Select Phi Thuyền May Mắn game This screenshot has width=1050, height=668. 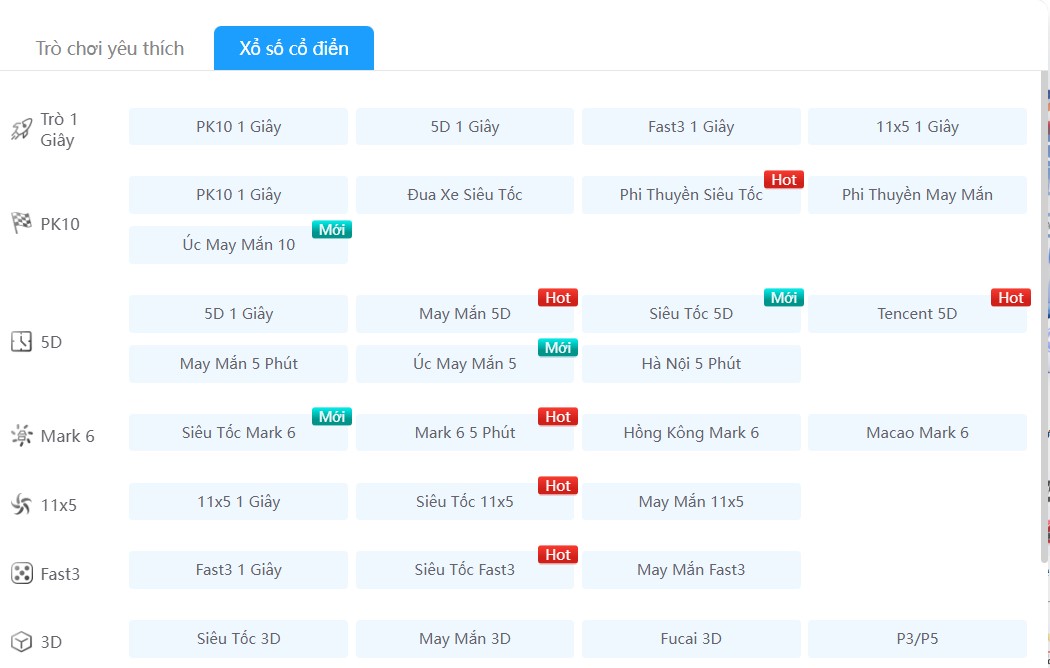click(917, 195)
